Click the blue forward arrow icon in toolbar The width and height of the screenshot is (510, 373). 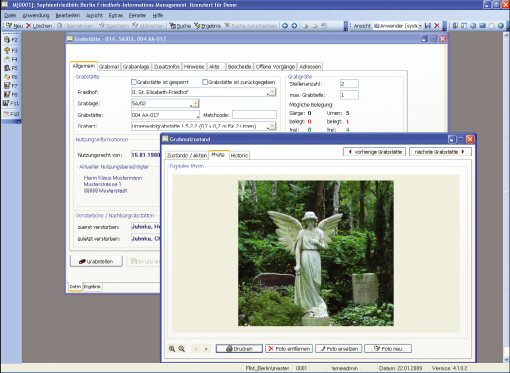pyautogui.click(x=294, y=26)
